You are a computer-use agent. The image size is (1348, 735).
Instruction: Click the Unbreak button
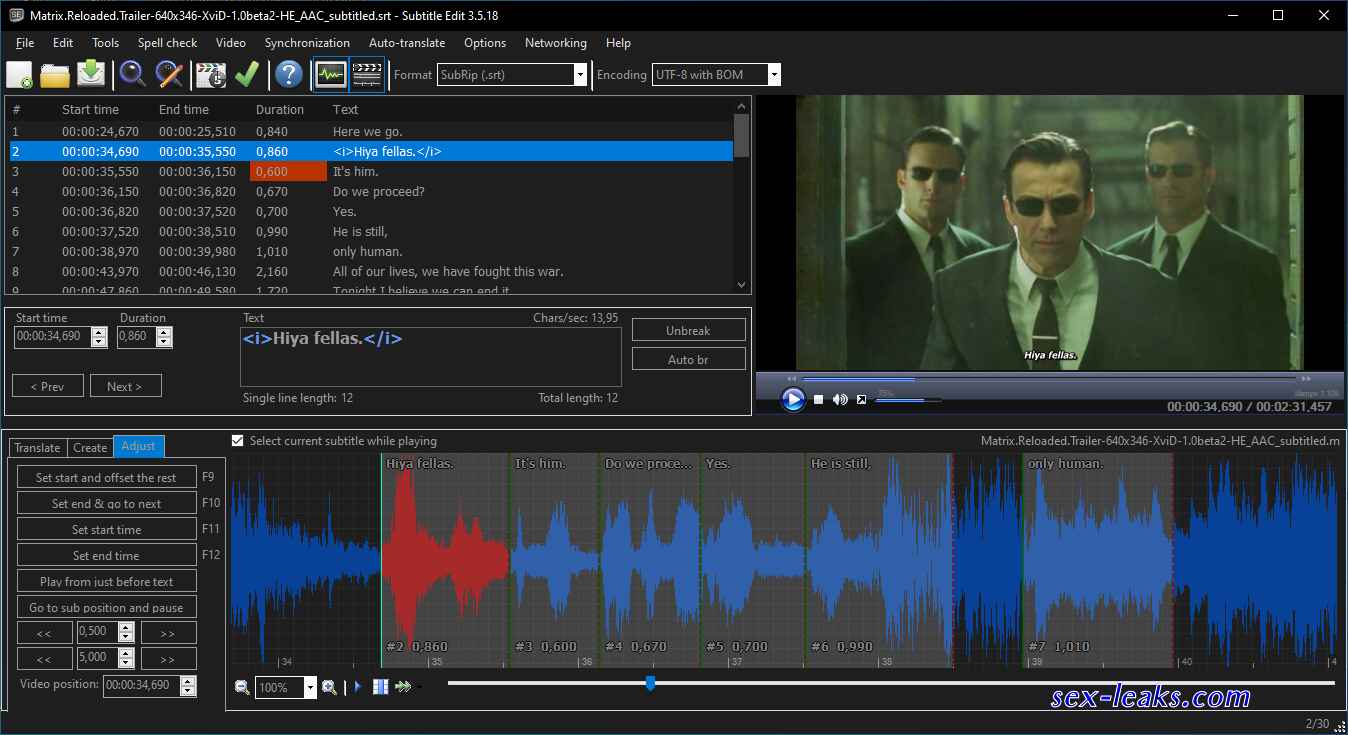[x=688, y=330]
